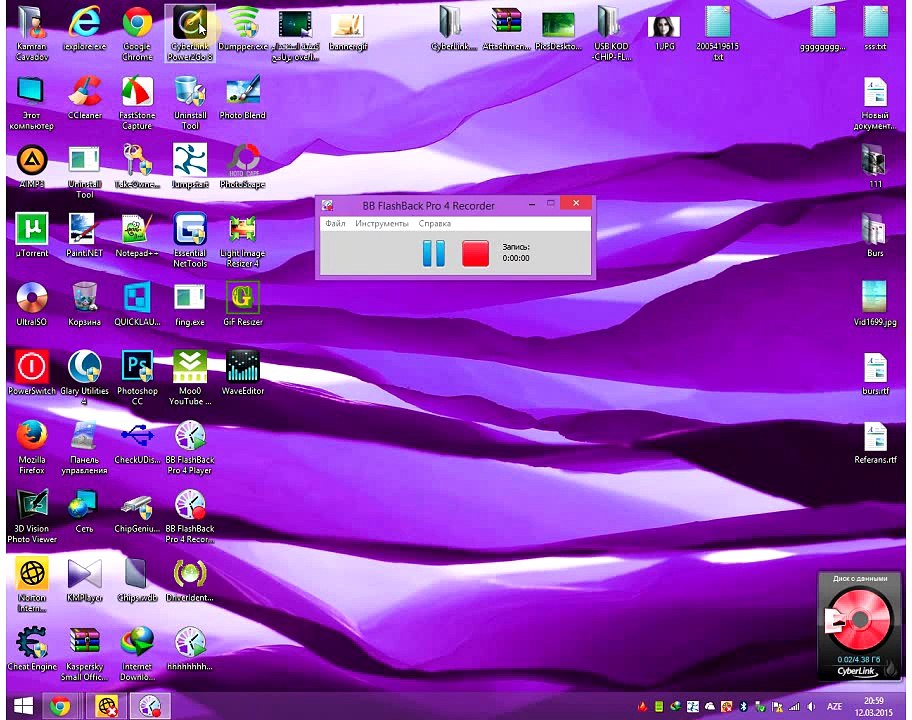
Task: Select the Этот компьютер icon
Action: 32,102
